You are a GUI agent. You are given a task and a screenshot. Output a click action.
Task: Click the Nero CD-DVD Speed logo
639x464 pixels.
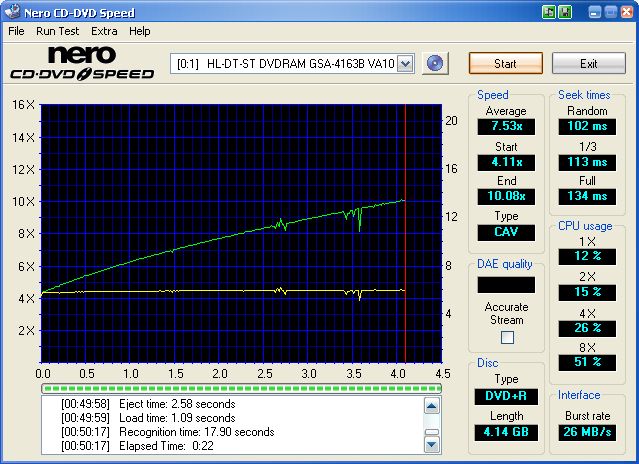[x=82, y=64]
